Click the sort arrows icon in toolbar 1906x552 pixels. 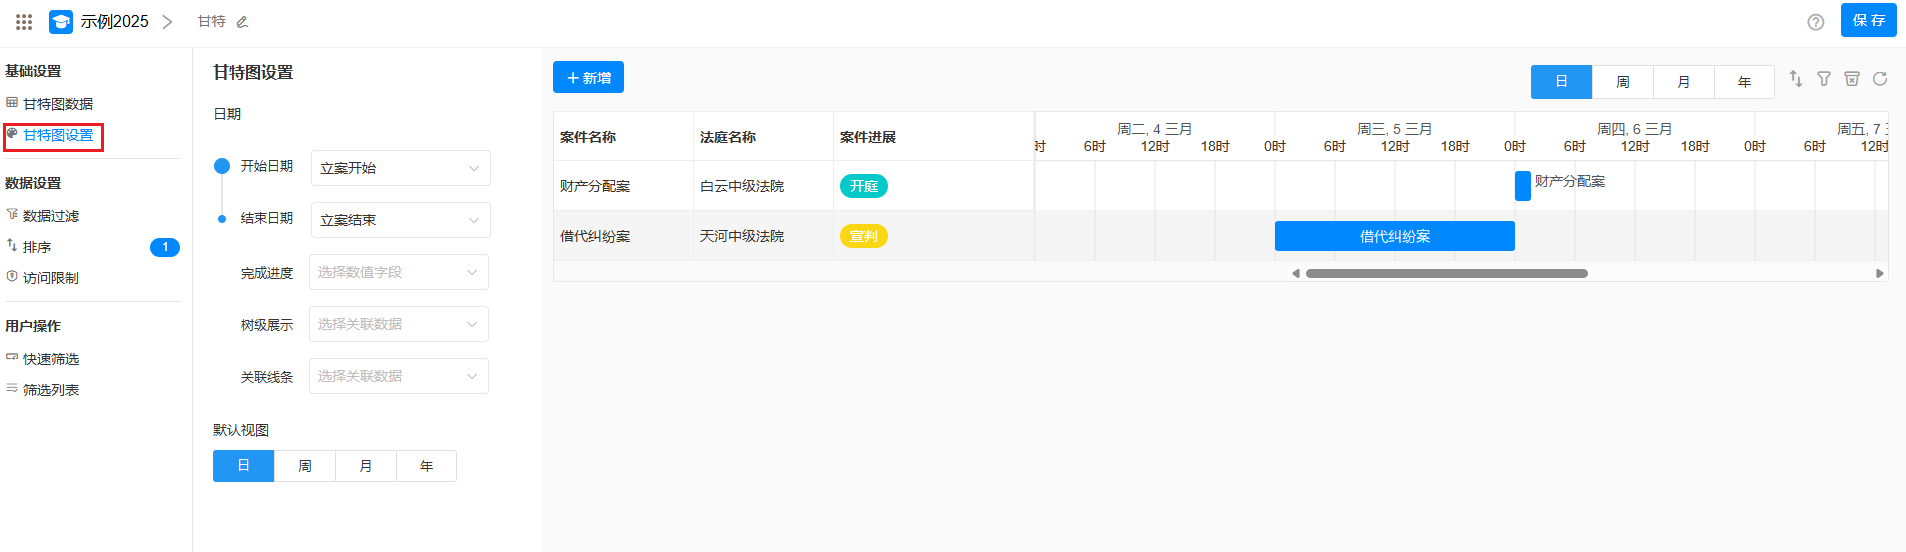click(1796, 79)
